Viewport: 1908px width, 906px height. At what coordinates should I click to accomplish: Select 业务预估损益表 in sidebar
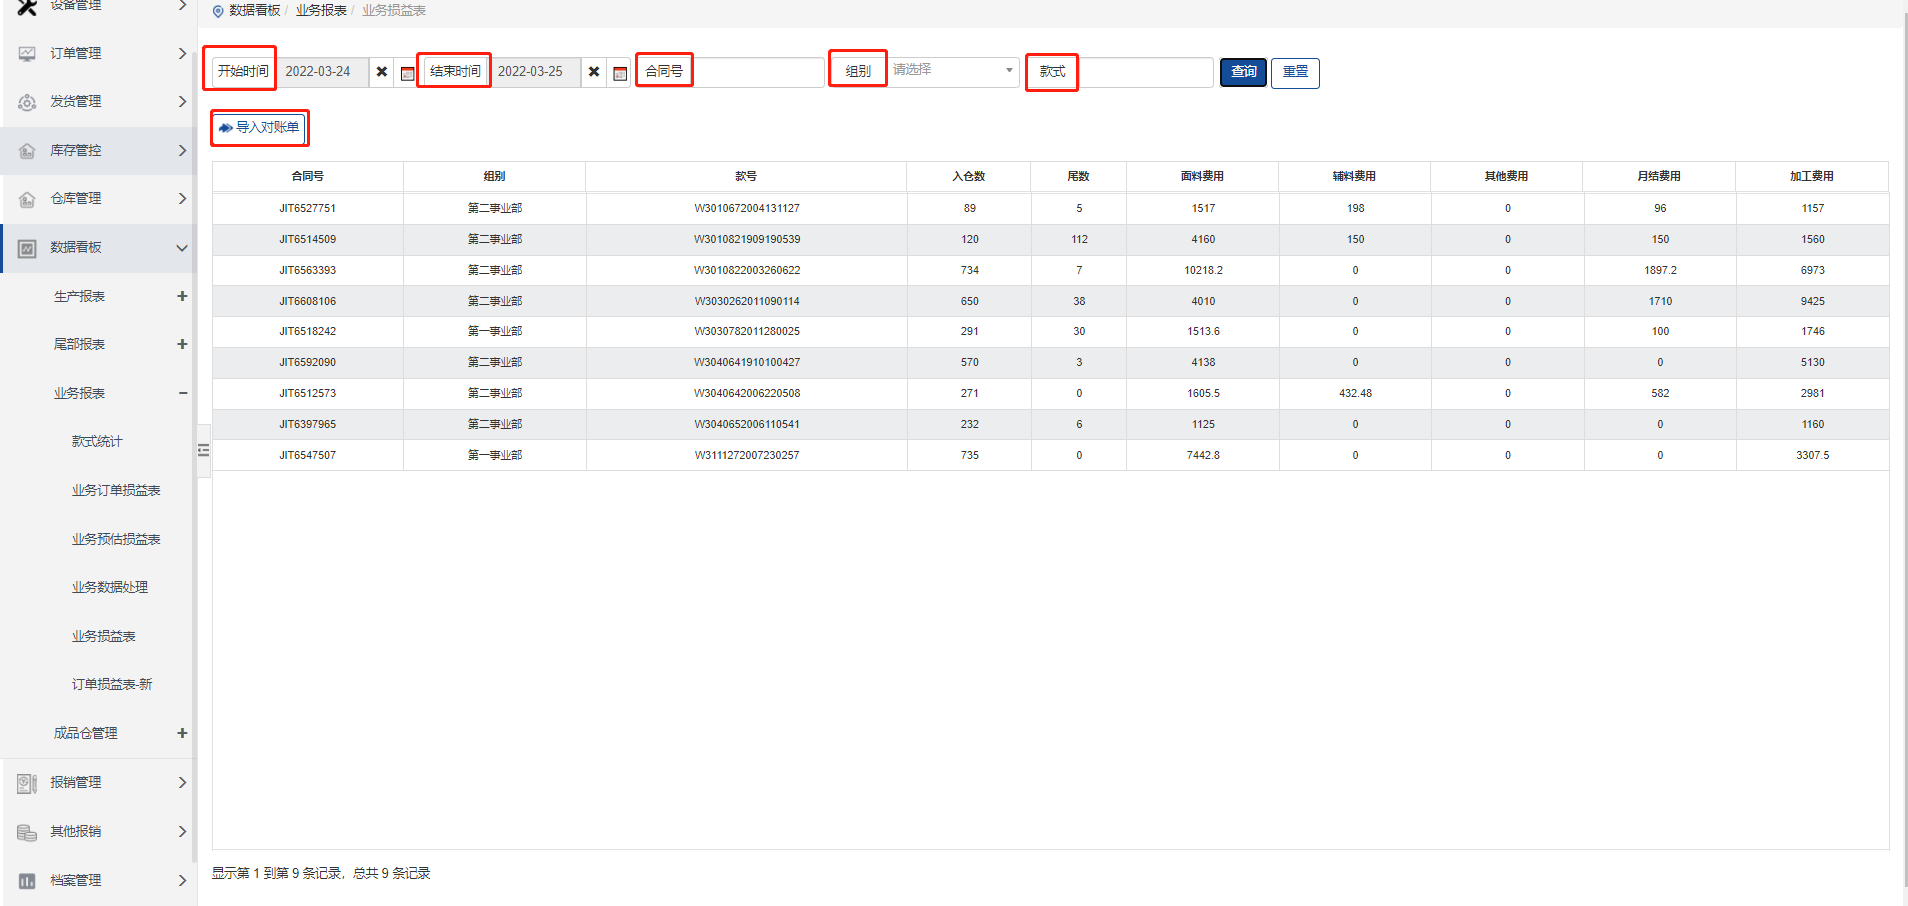116,539
